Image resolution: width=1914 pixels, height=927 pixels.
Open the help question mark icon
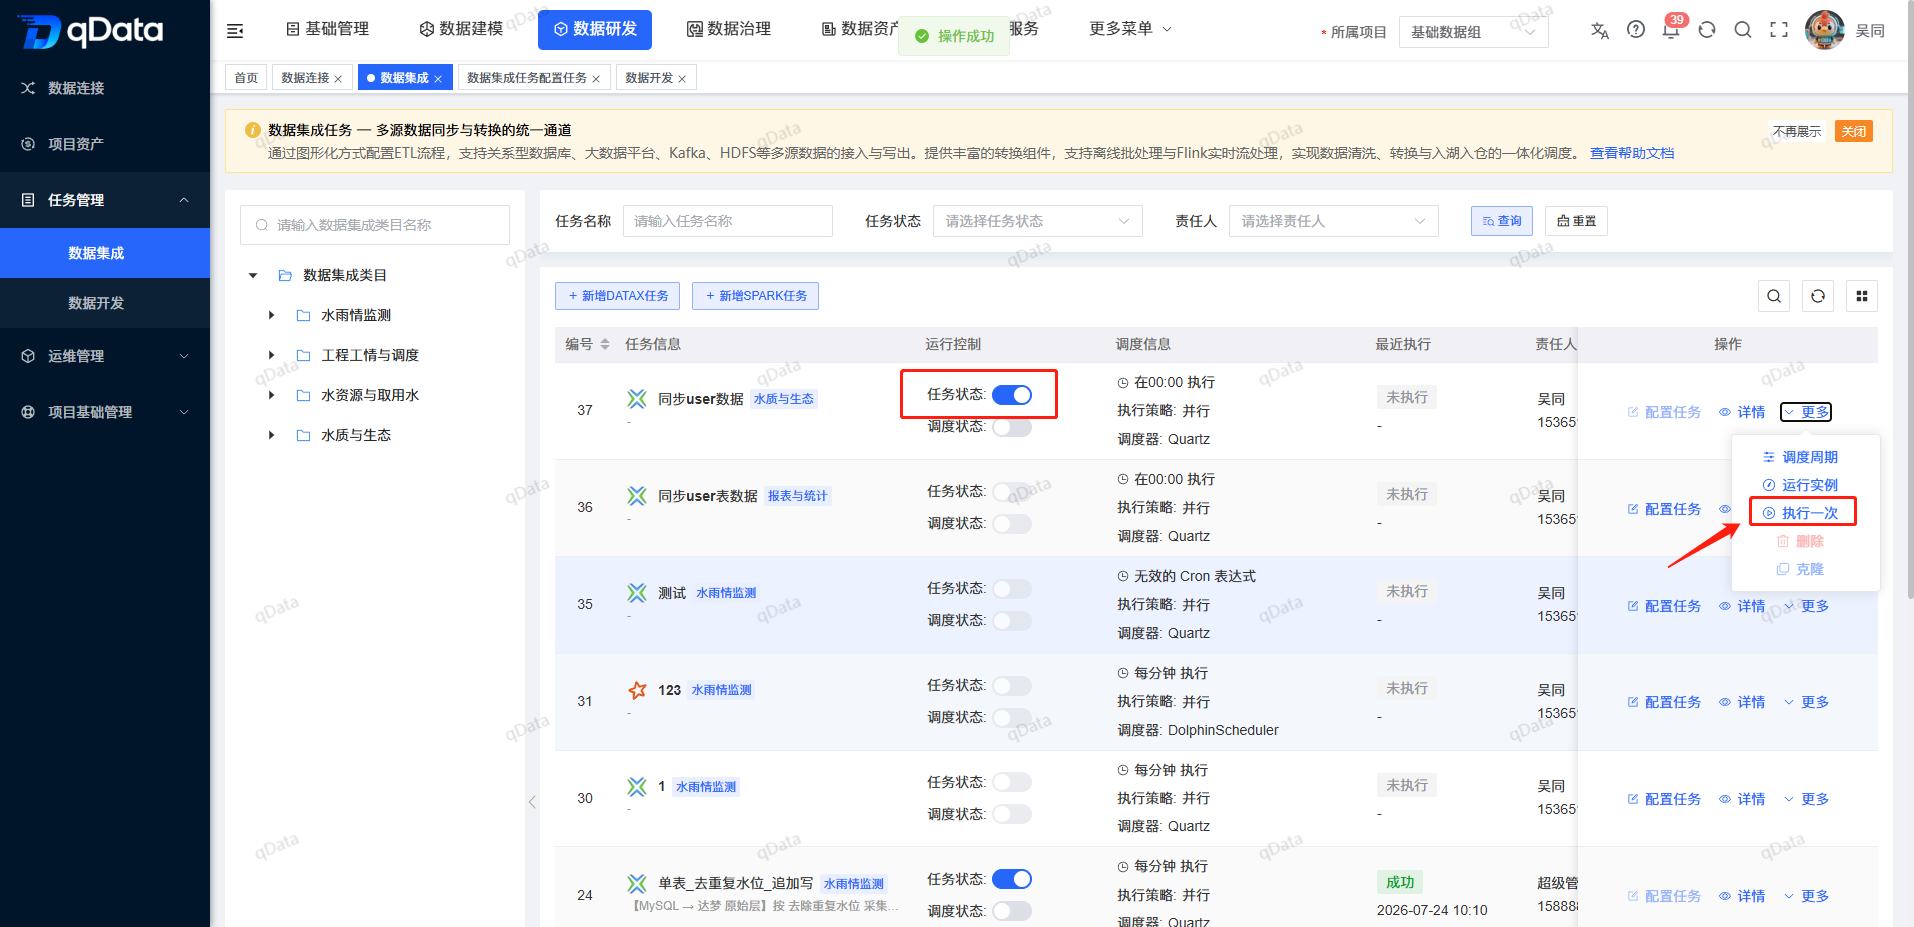[x=1636, y=30]
